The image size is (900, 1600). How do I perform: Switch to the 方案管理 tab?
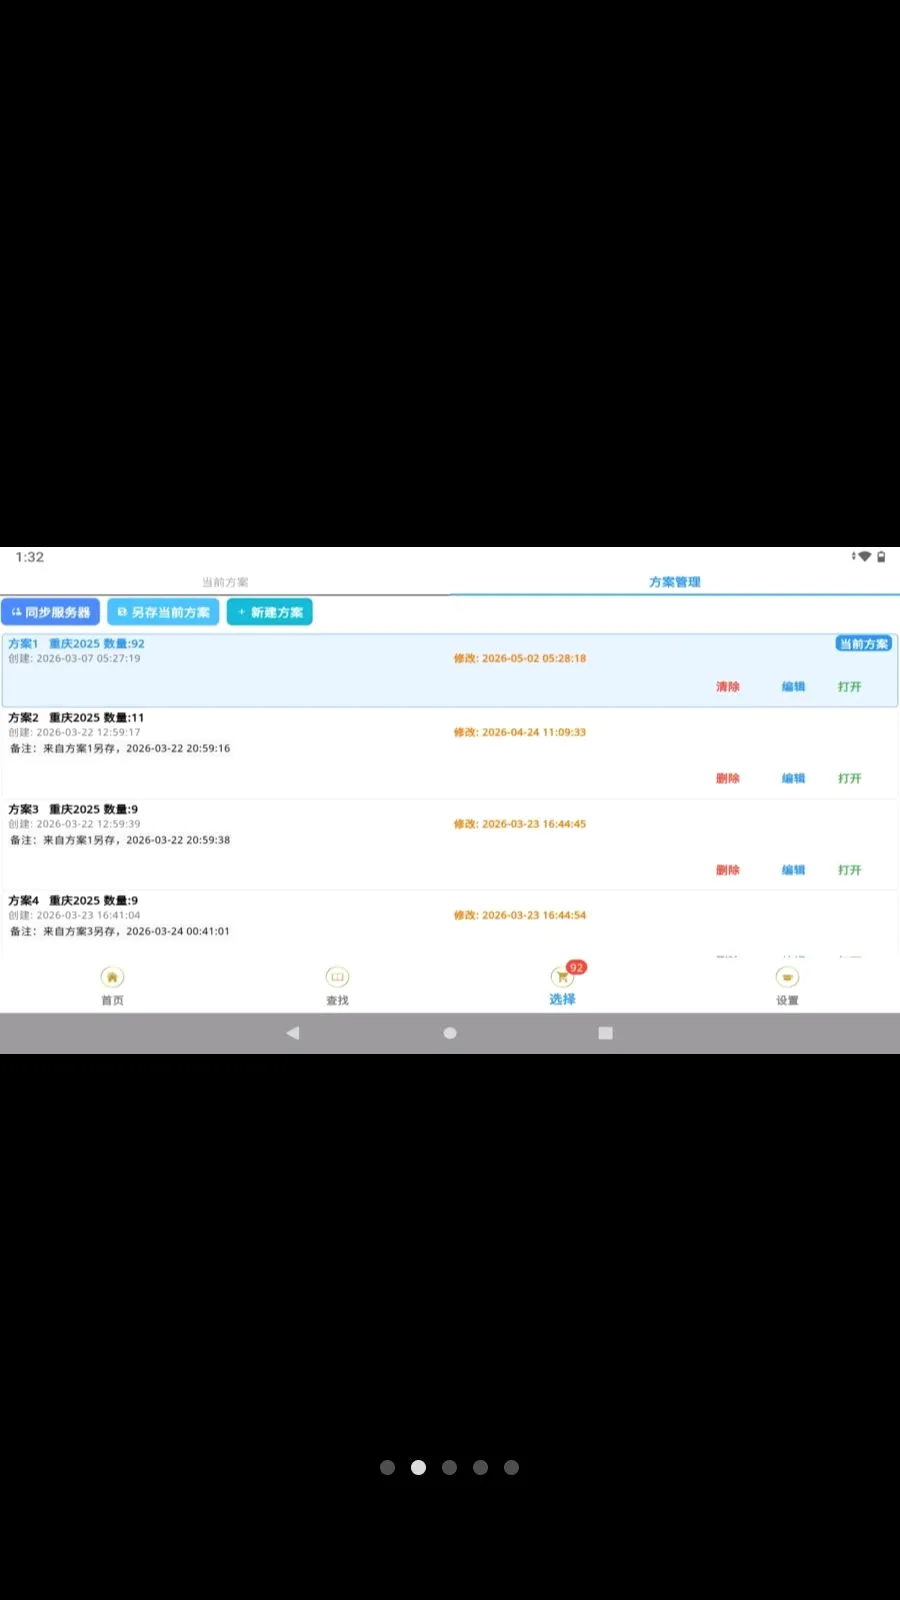pyautogui.click(x=675, y=582)
